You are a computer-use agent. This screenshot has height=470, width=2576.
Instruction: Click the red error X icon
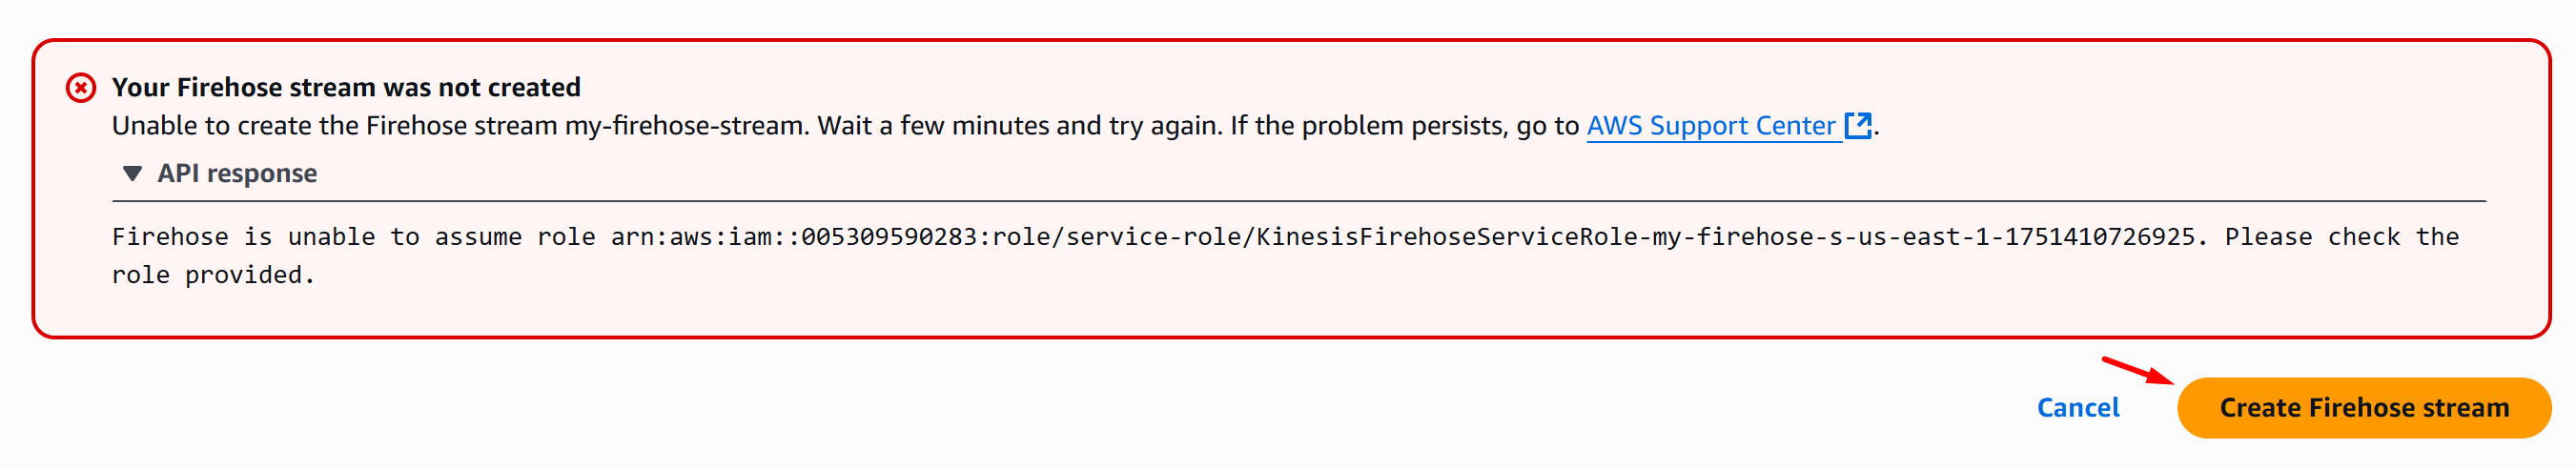[x=81, y=88]
